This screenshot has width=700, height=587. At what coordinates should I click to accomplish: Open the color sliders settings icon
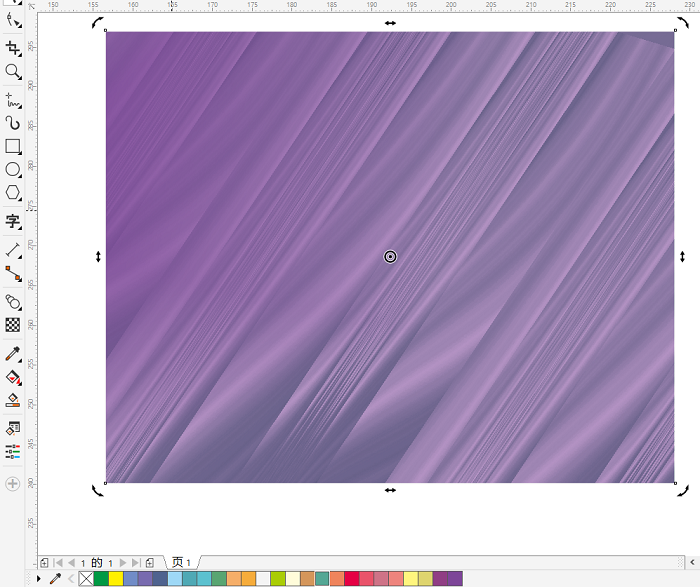coord(12,452)
